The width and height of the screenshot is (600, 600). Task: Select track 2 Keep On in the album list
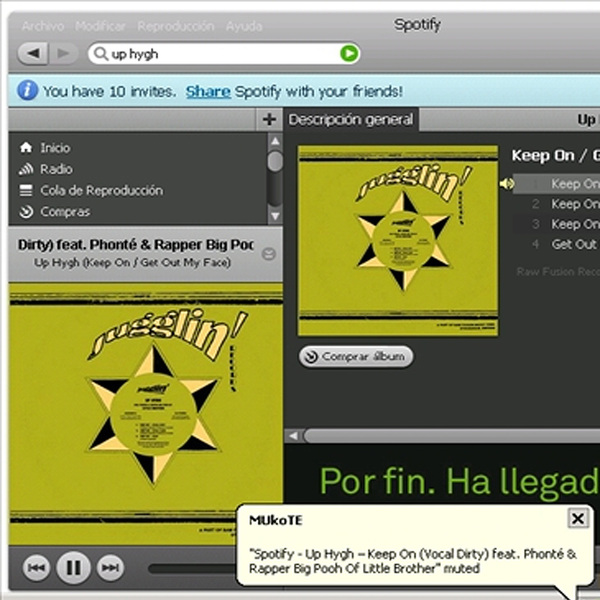pos(556,204)
